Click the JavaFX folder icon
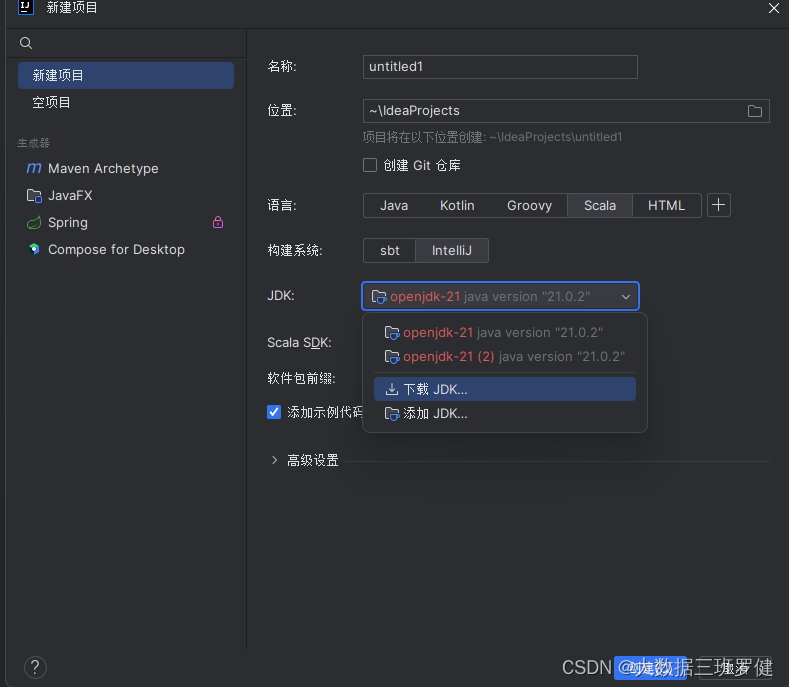Image resolution: width=789 pixels, height=687 pixels. point(34,196)
